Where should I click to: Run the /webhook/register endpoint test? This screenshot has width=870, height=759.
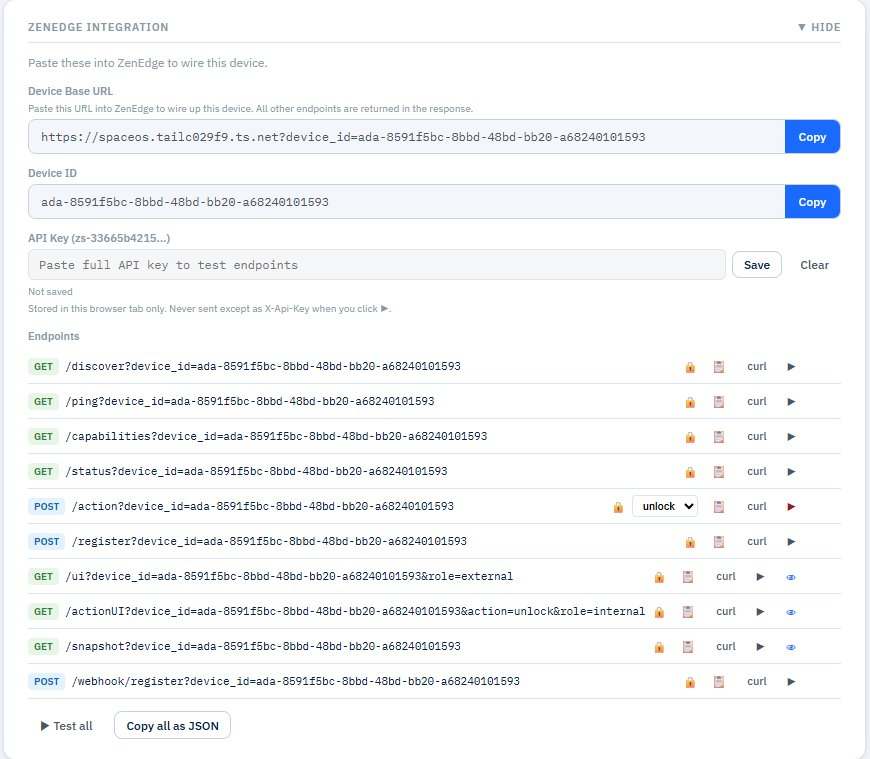(x=791, y=682)
